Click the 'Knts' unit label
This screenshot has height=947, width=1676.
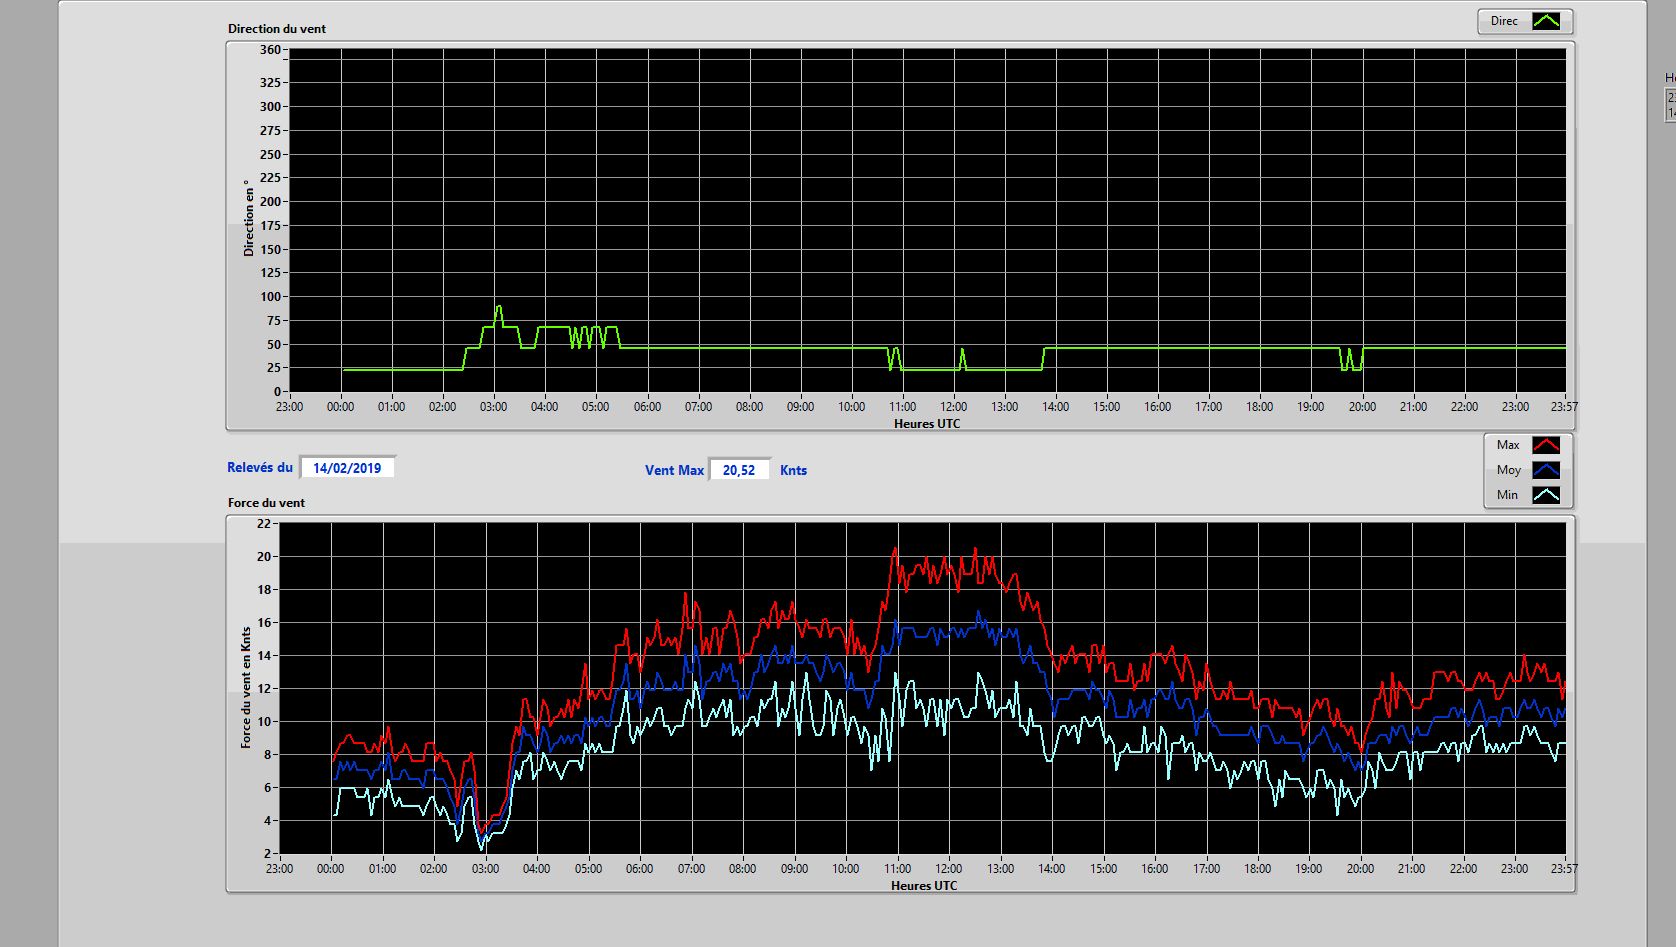pyautogui.click(x=793, y=470)
